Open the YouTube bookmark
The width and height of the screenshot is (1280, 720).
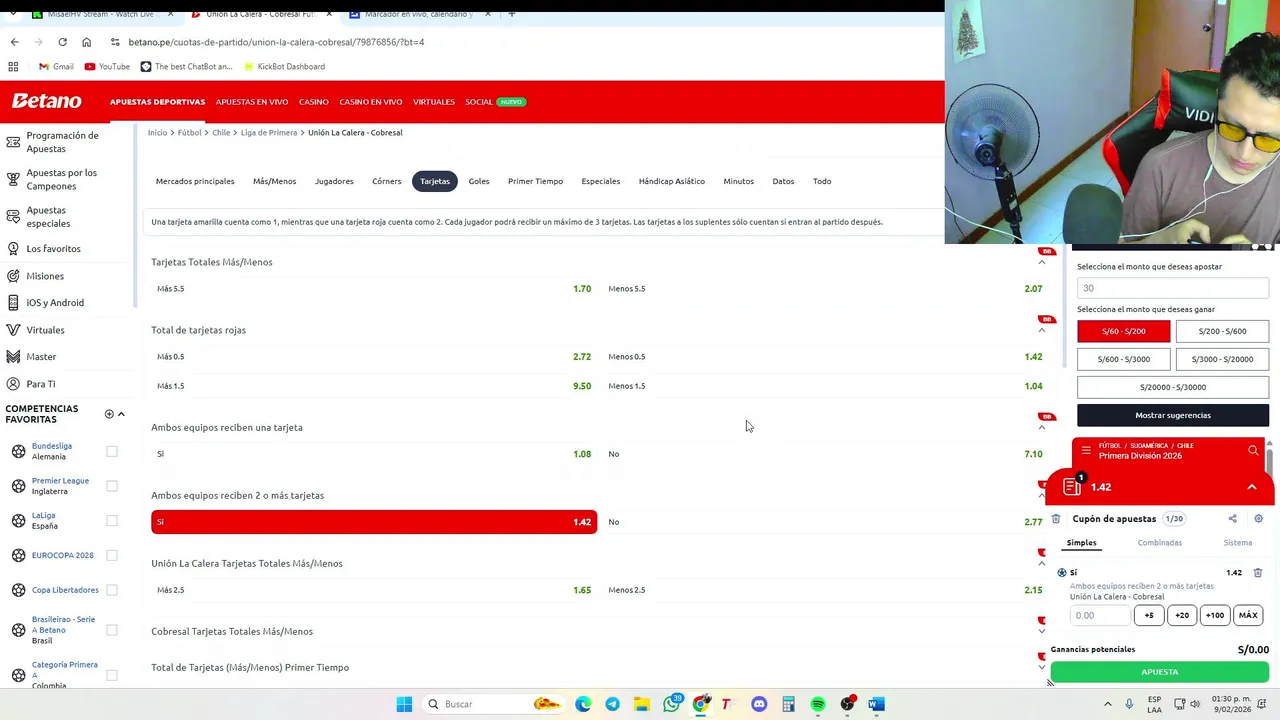(x=107, y=66)
